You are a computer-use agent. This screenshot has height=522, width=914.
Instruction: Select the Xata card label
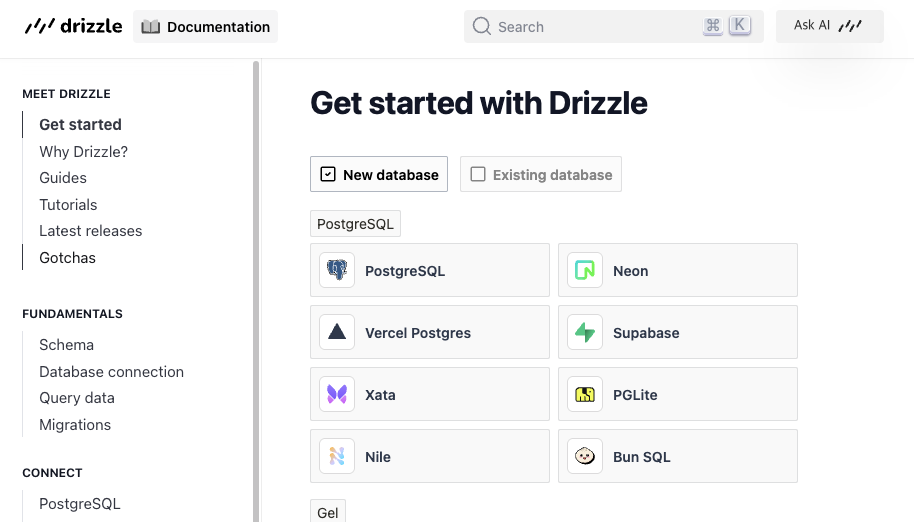point(380,395)
